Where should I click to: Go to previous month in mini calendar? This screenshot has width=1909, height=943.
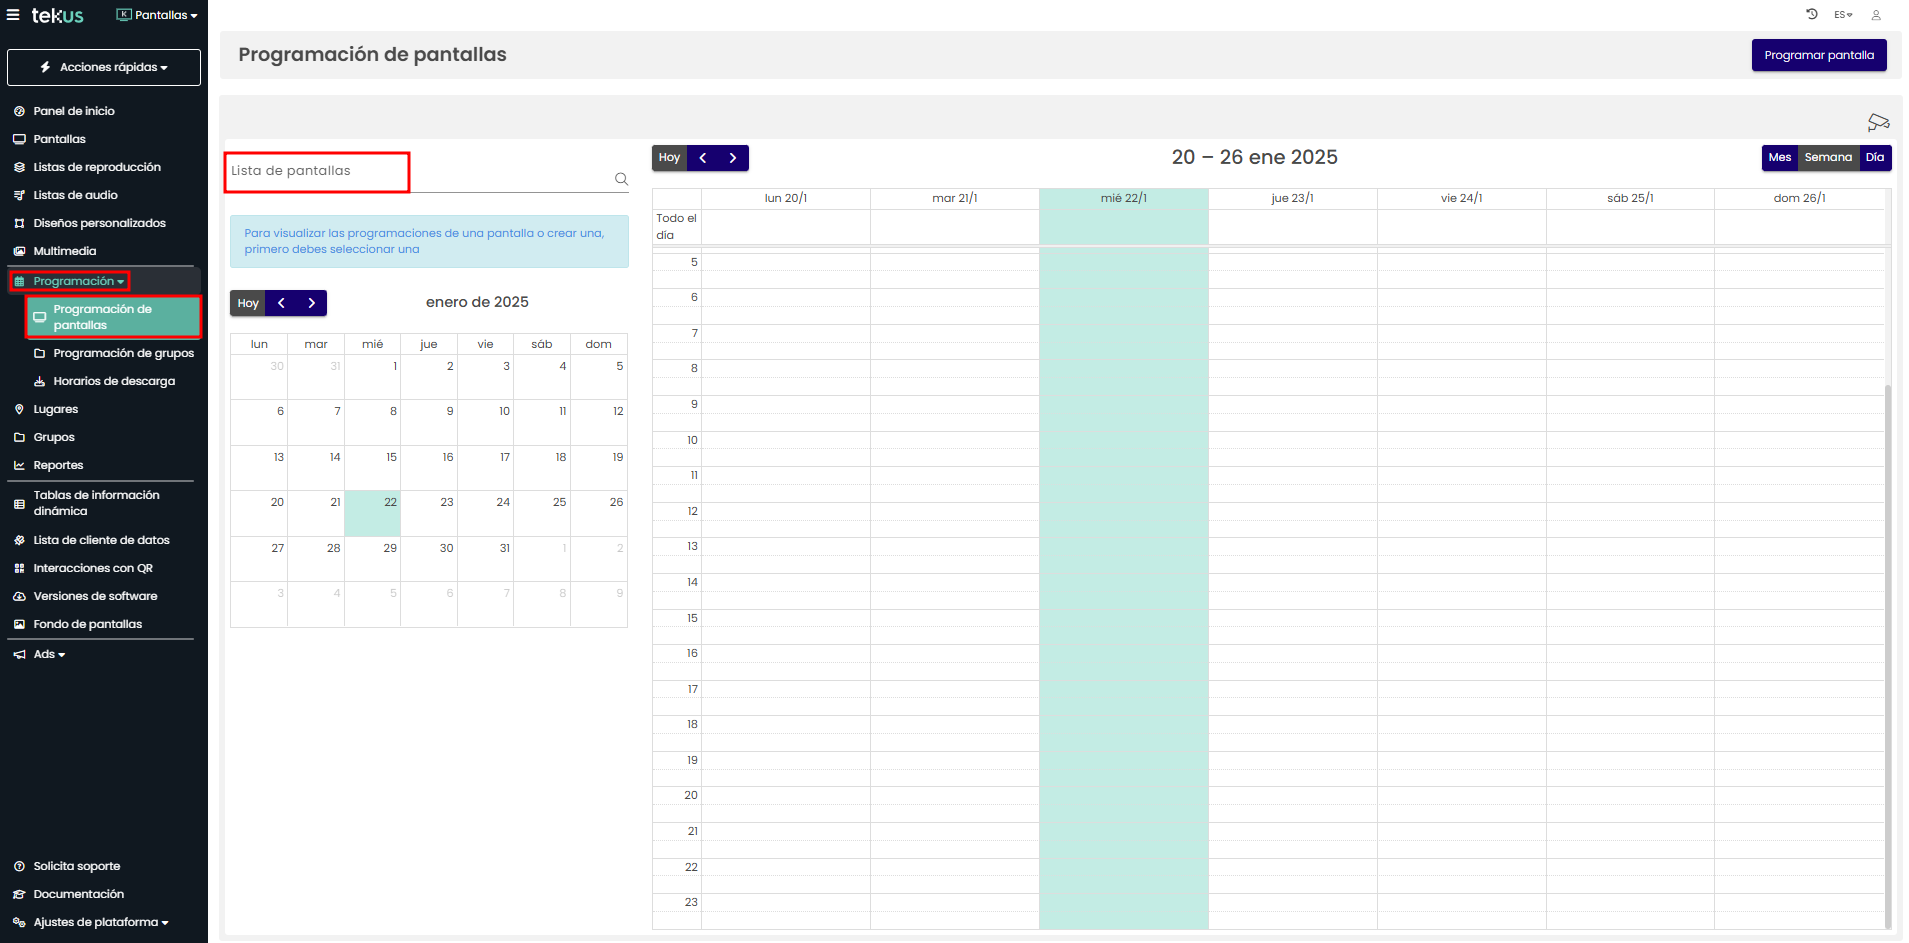point(282,303)
